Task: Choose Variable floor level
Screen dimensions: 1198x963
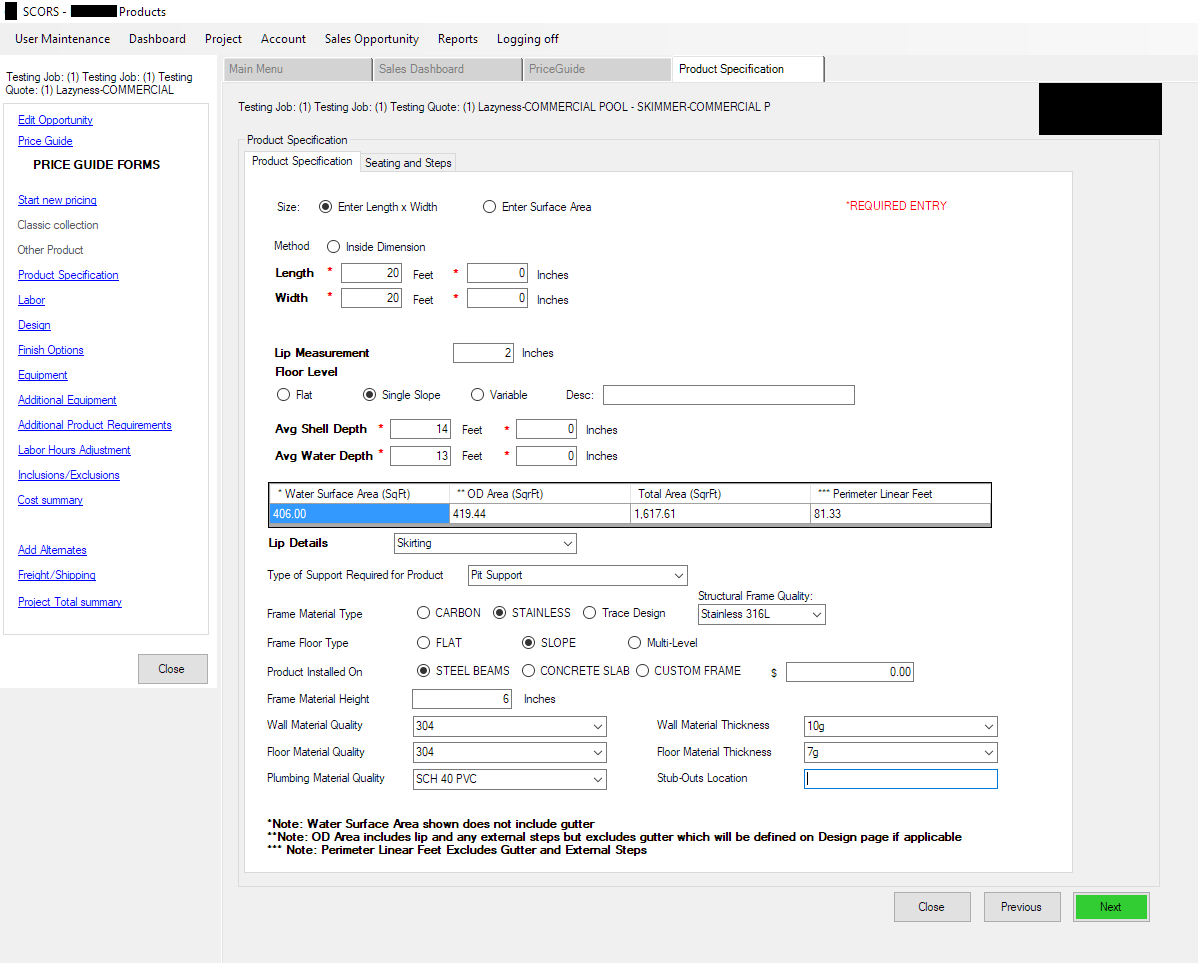Action: (x=478, y=395)
